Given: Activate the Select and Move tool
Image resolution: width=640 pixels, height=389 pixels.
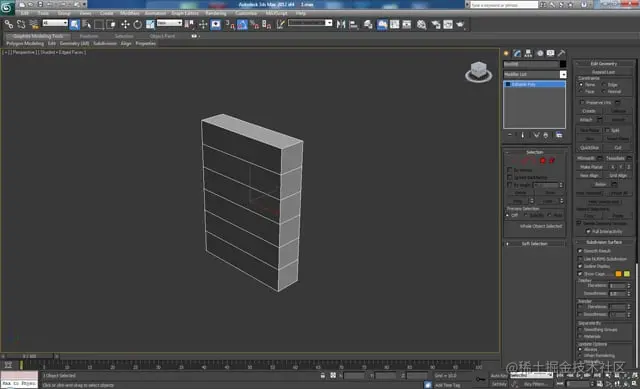Looking at the screenshot, I should pyautogui.click(x=125, y=25).
